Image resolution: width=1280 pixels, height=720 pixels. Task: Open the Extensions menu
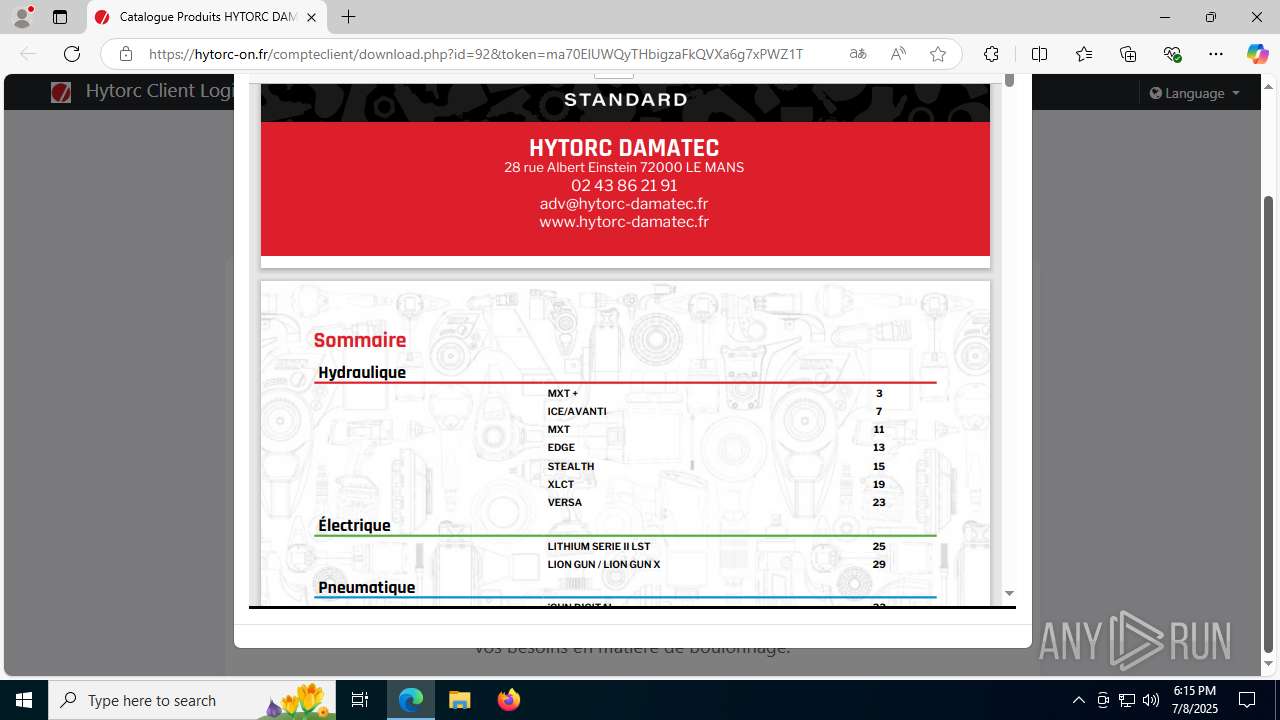point(991,54)
